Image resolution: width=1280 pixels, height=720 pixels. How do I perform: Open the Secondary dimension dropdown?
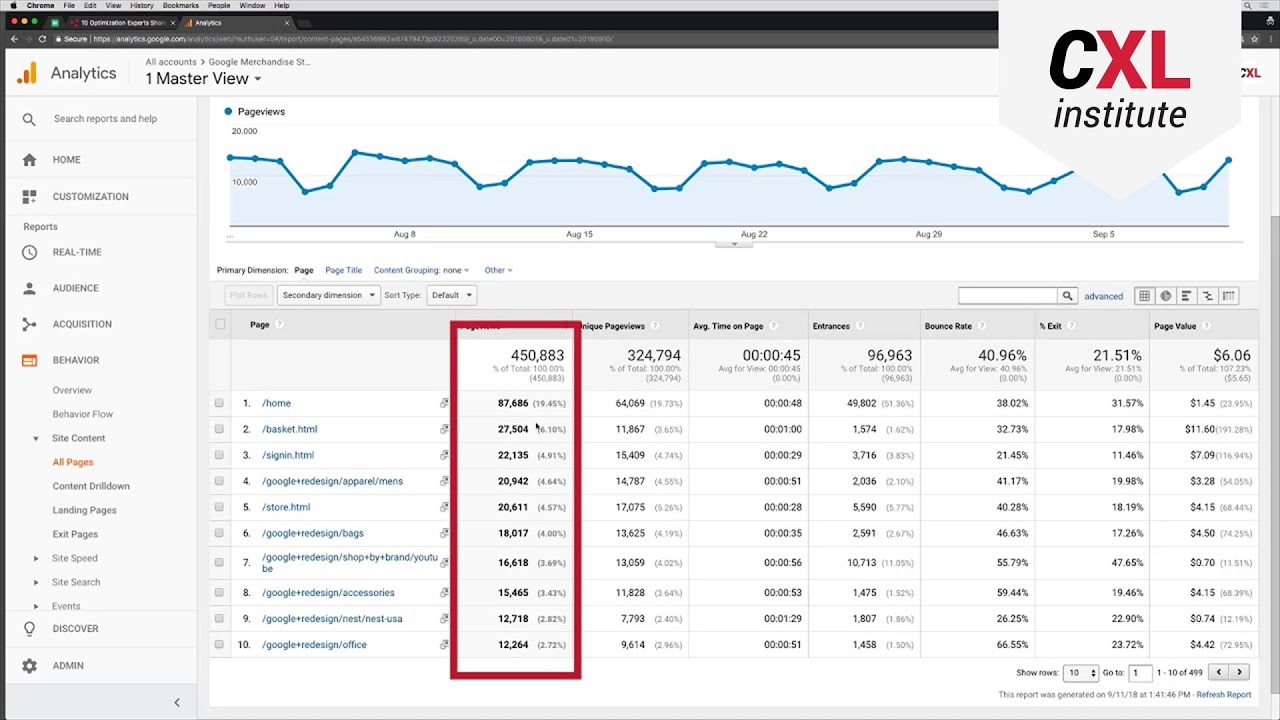pos(329,295)
